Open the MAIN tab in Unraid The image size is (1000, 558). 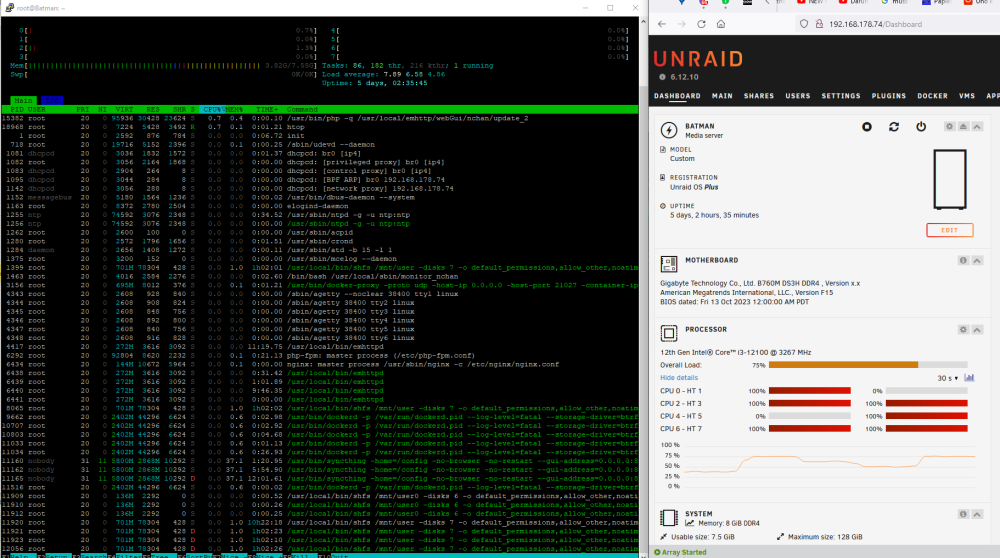[x=722, y=96]
